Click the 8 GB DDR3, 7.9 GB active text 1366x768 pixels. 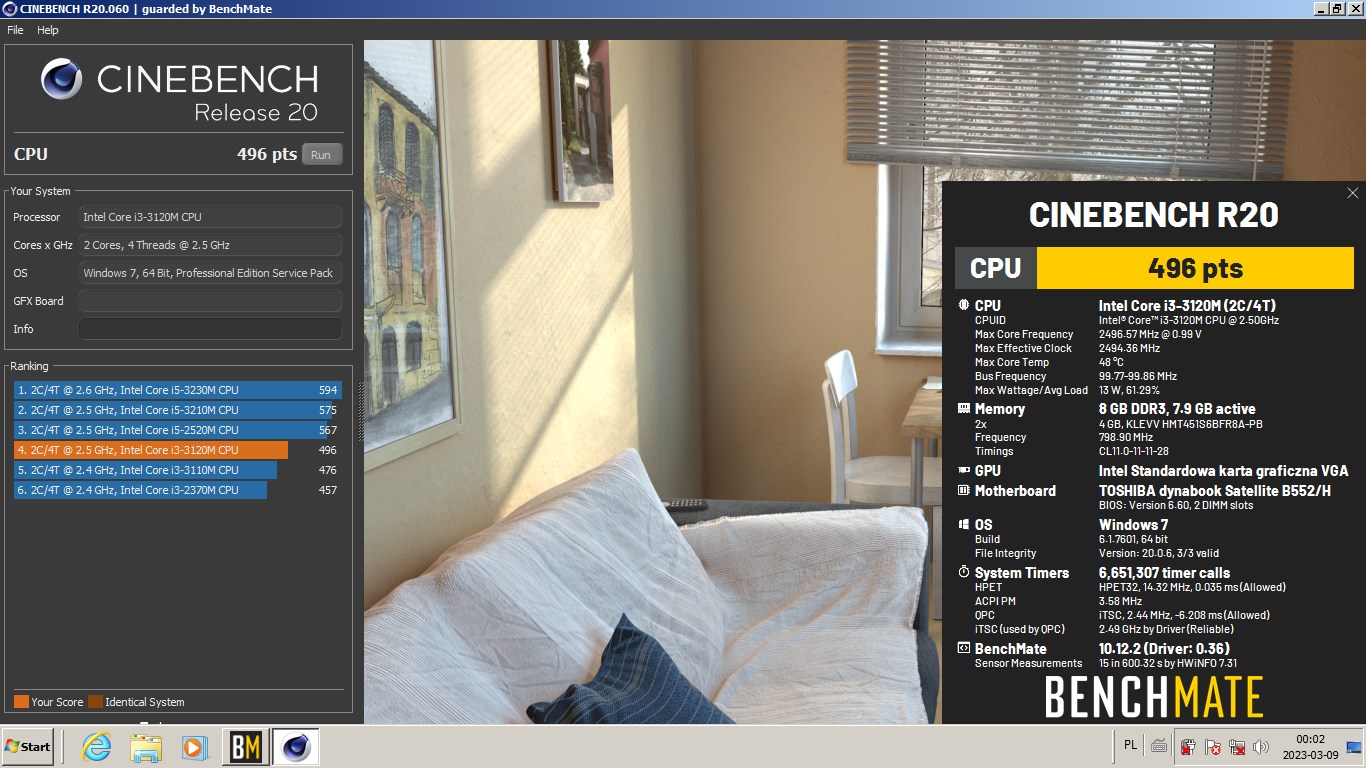1177,409
